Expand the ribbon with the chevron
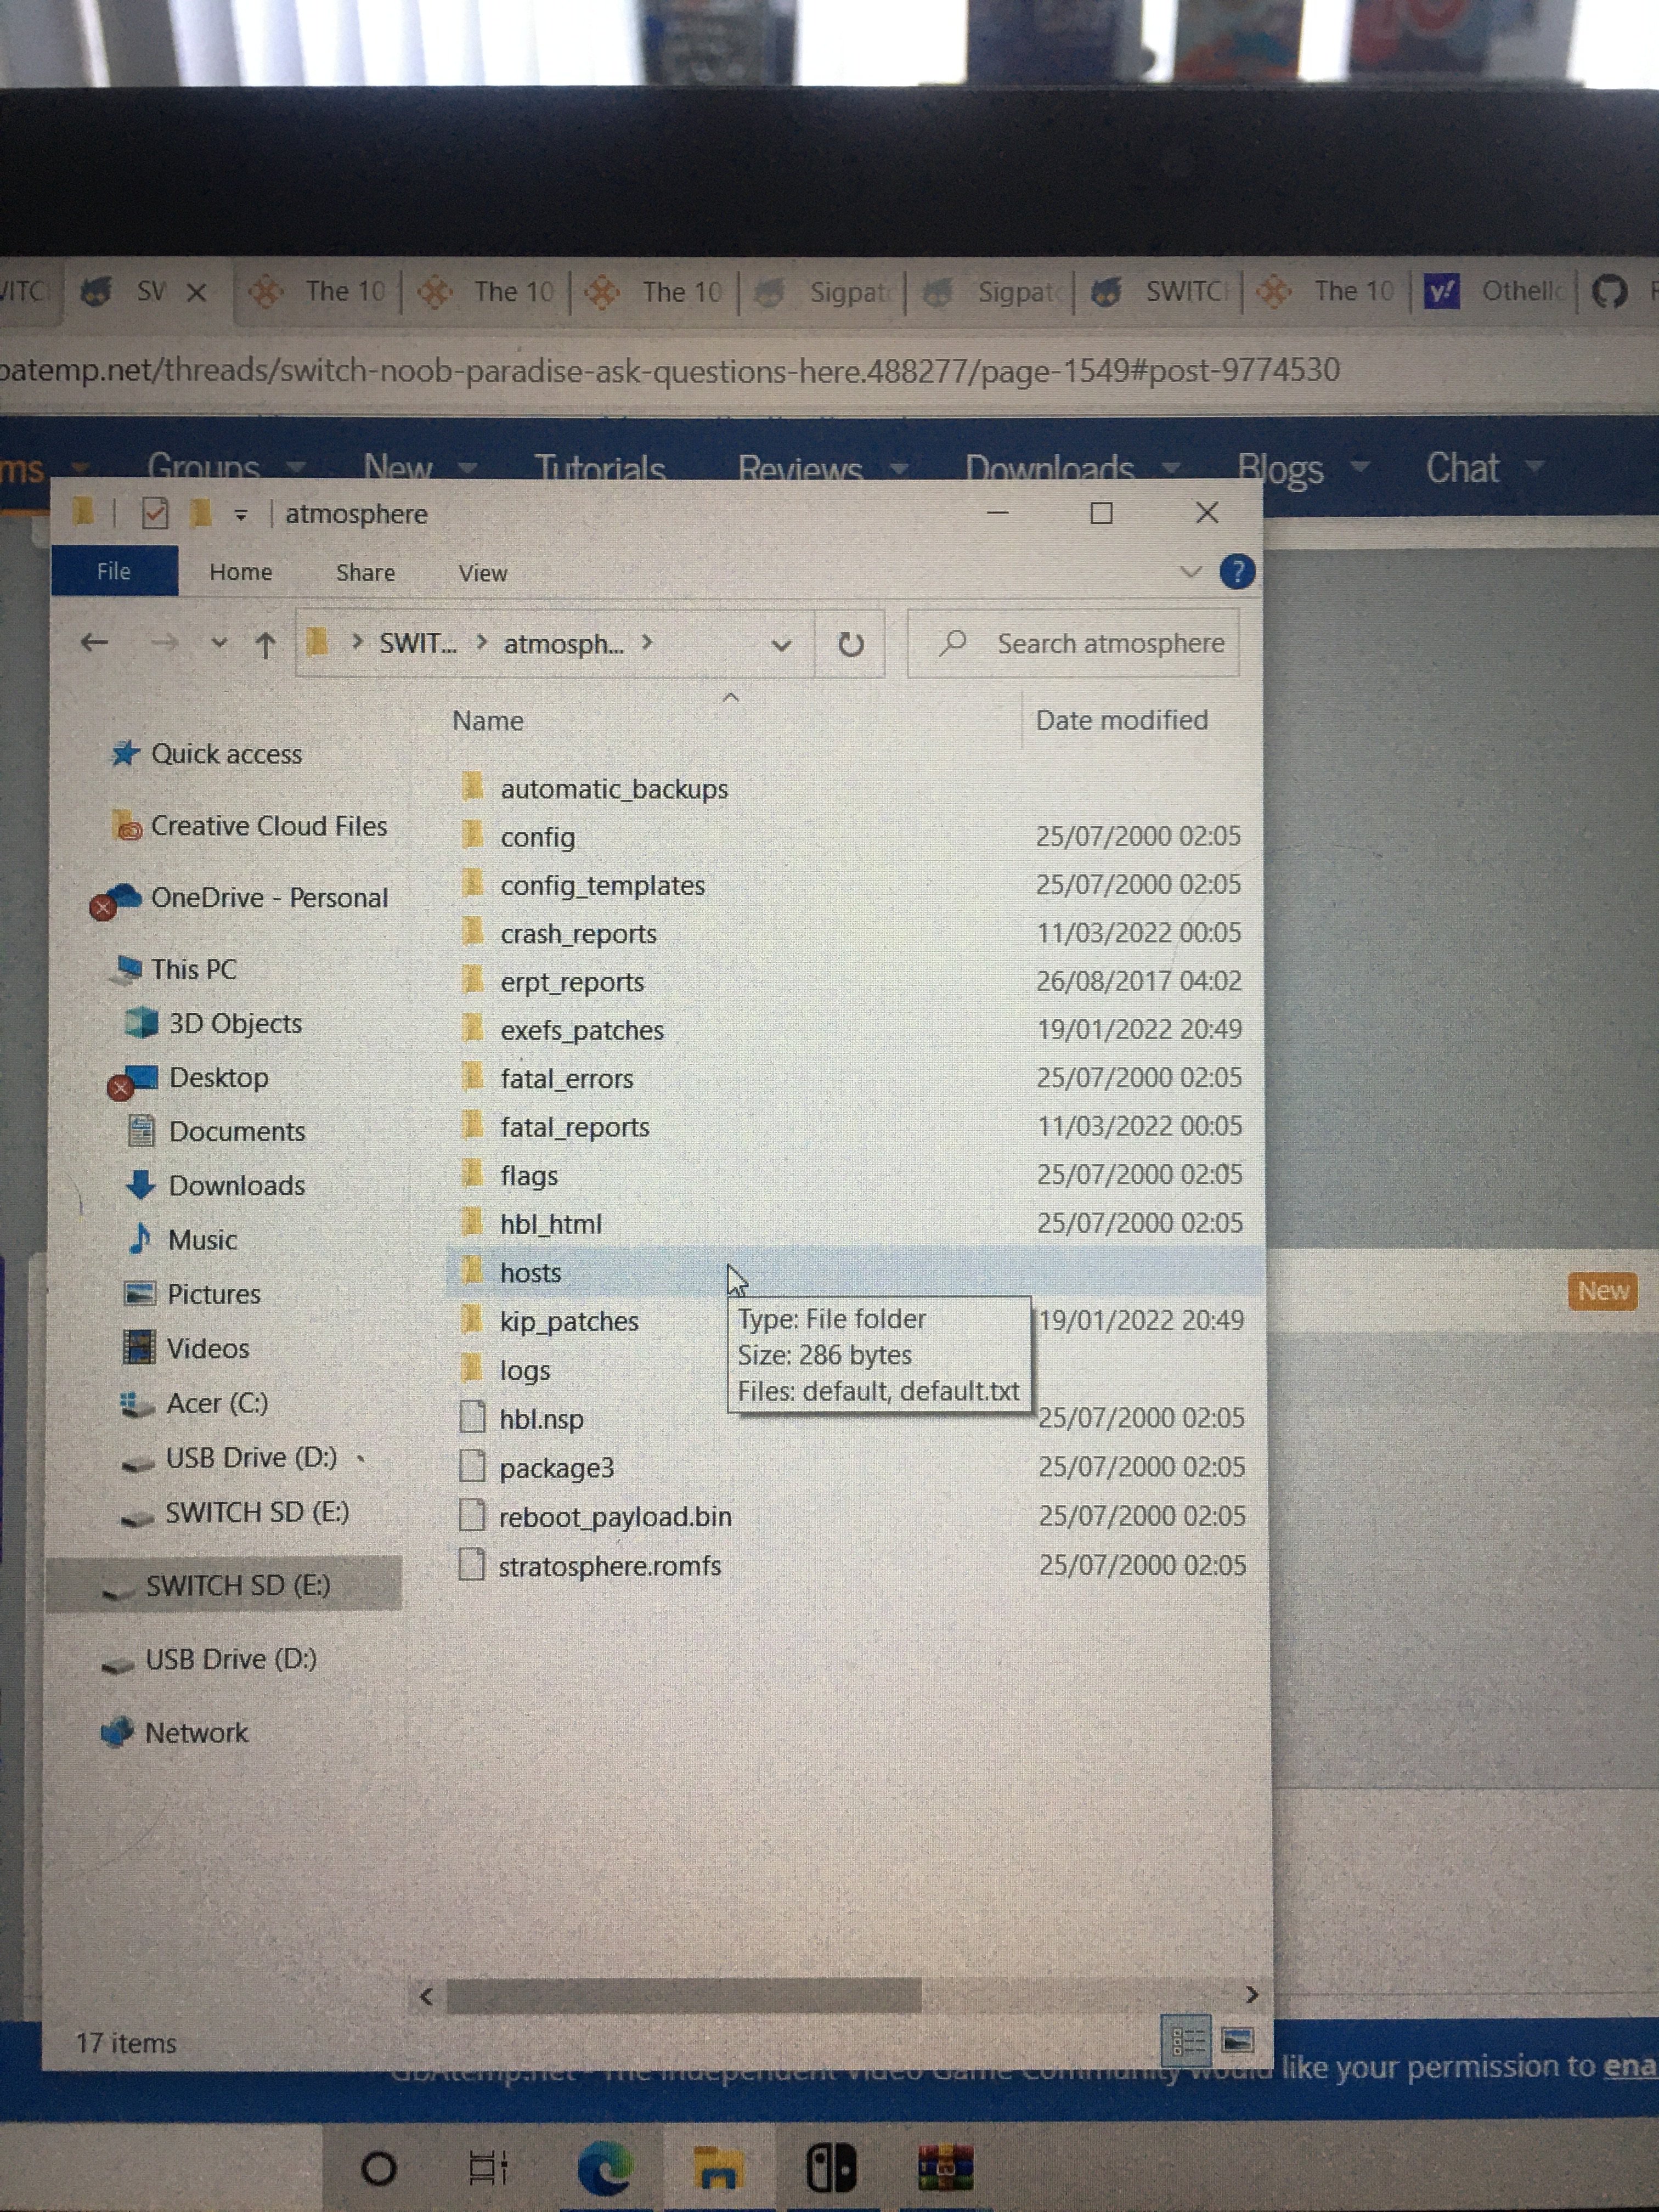The height and width of the screenshot is (2212, 1659). coord(1190,572)
